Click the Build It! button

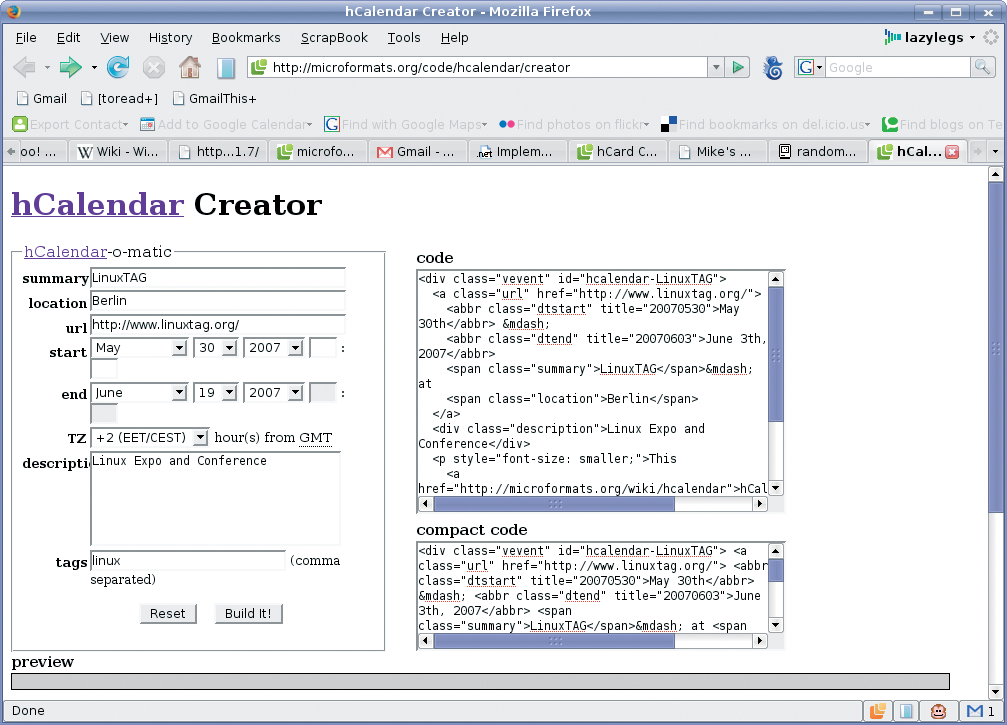click(x=249, y=613)
